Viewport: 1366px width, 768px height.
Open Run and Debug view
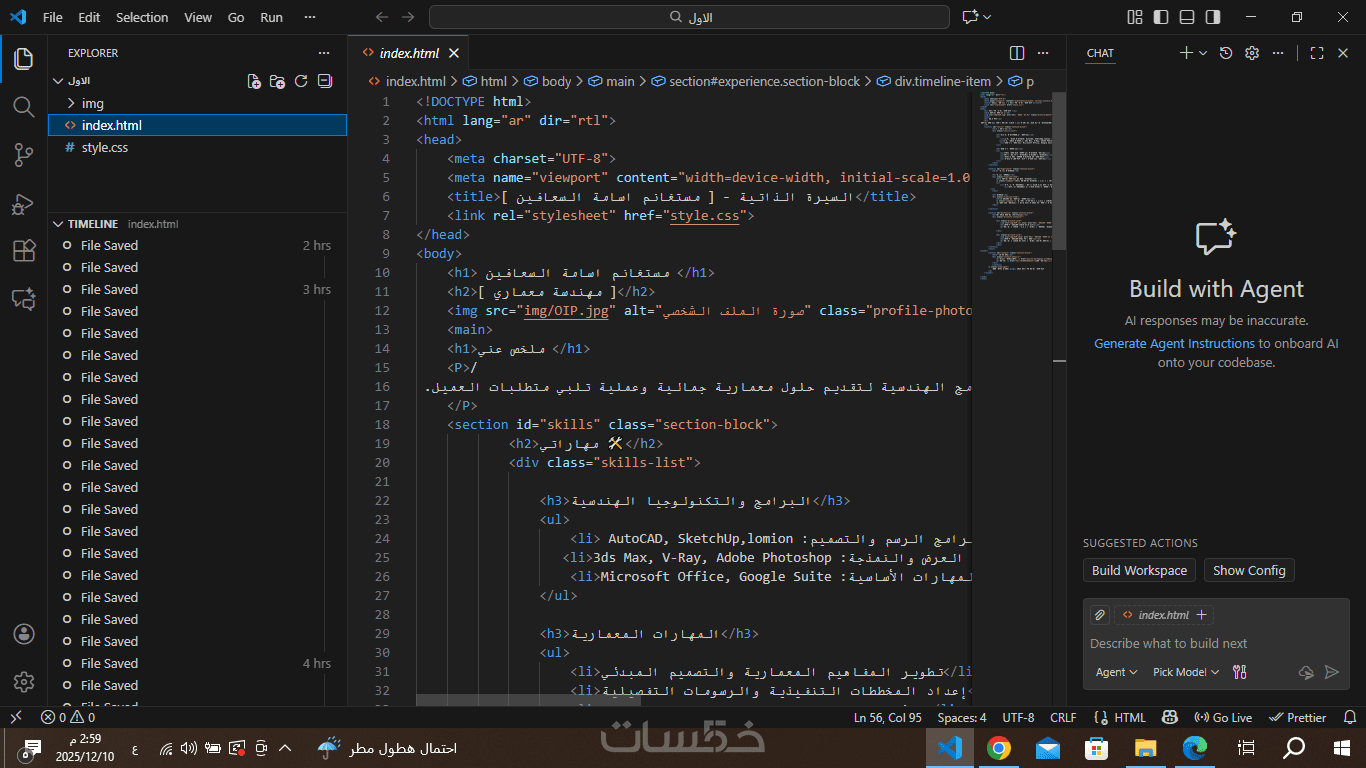pos(23,203)
